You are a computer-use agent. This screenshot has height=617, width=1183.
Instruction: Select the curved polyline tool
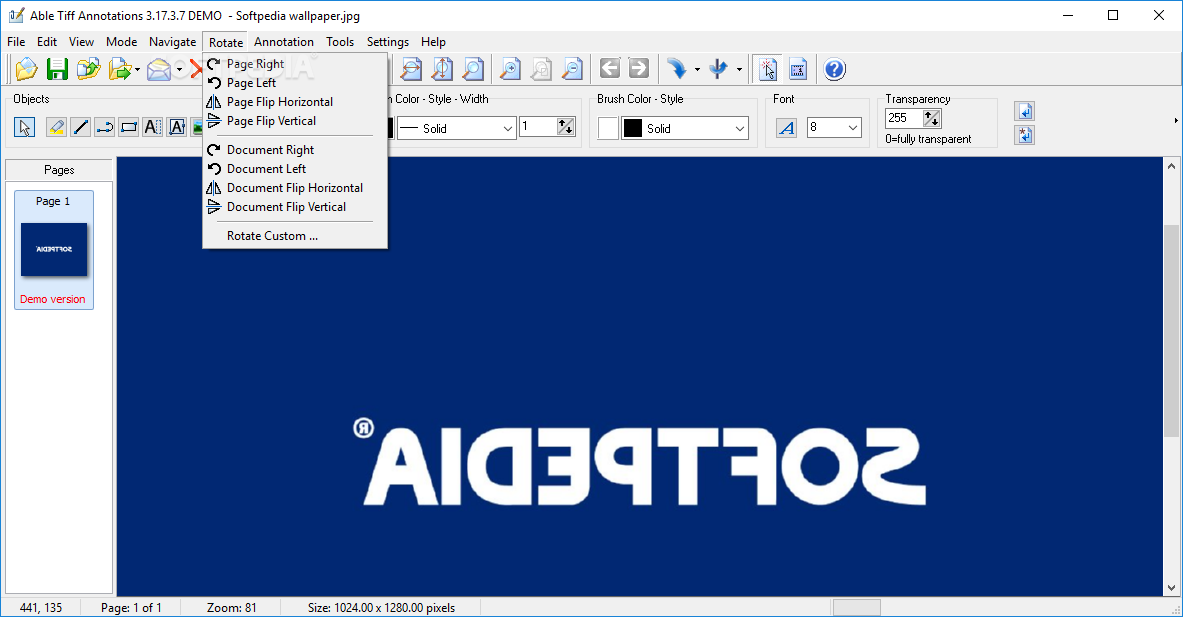point(105,127)
